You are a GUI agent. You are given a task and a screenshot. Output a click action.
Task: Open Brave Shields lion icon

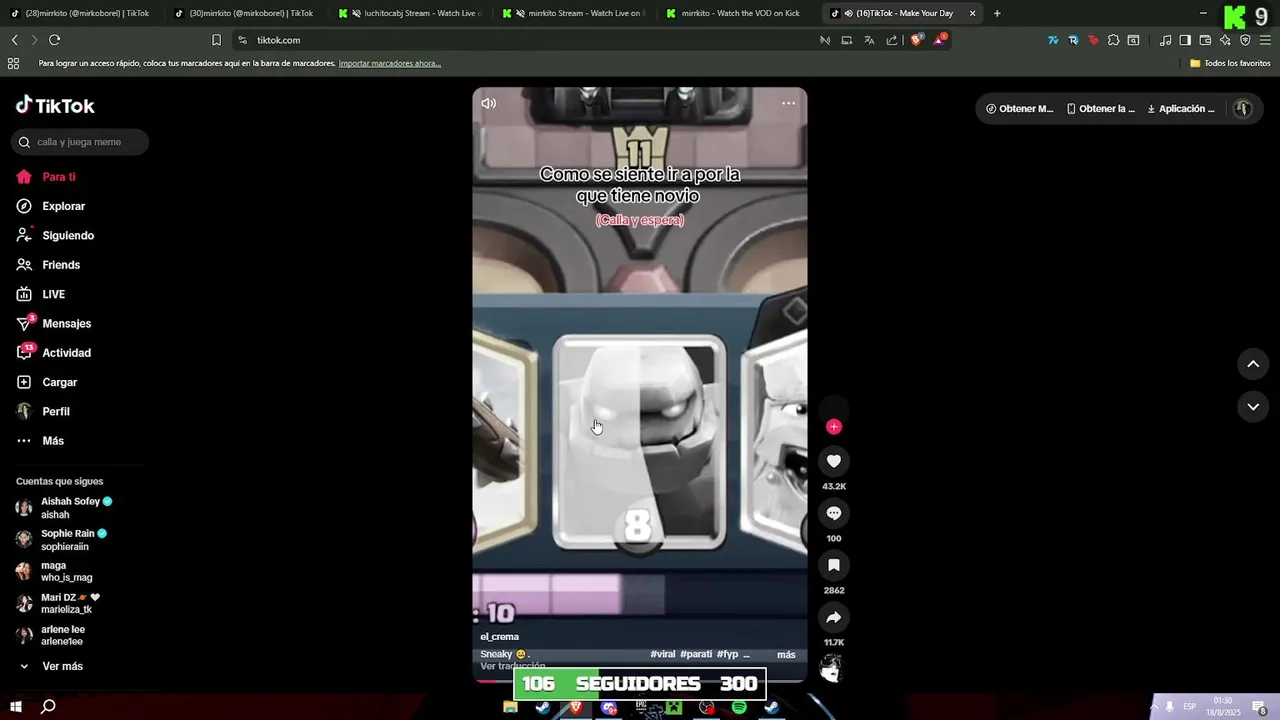(916, 40)
